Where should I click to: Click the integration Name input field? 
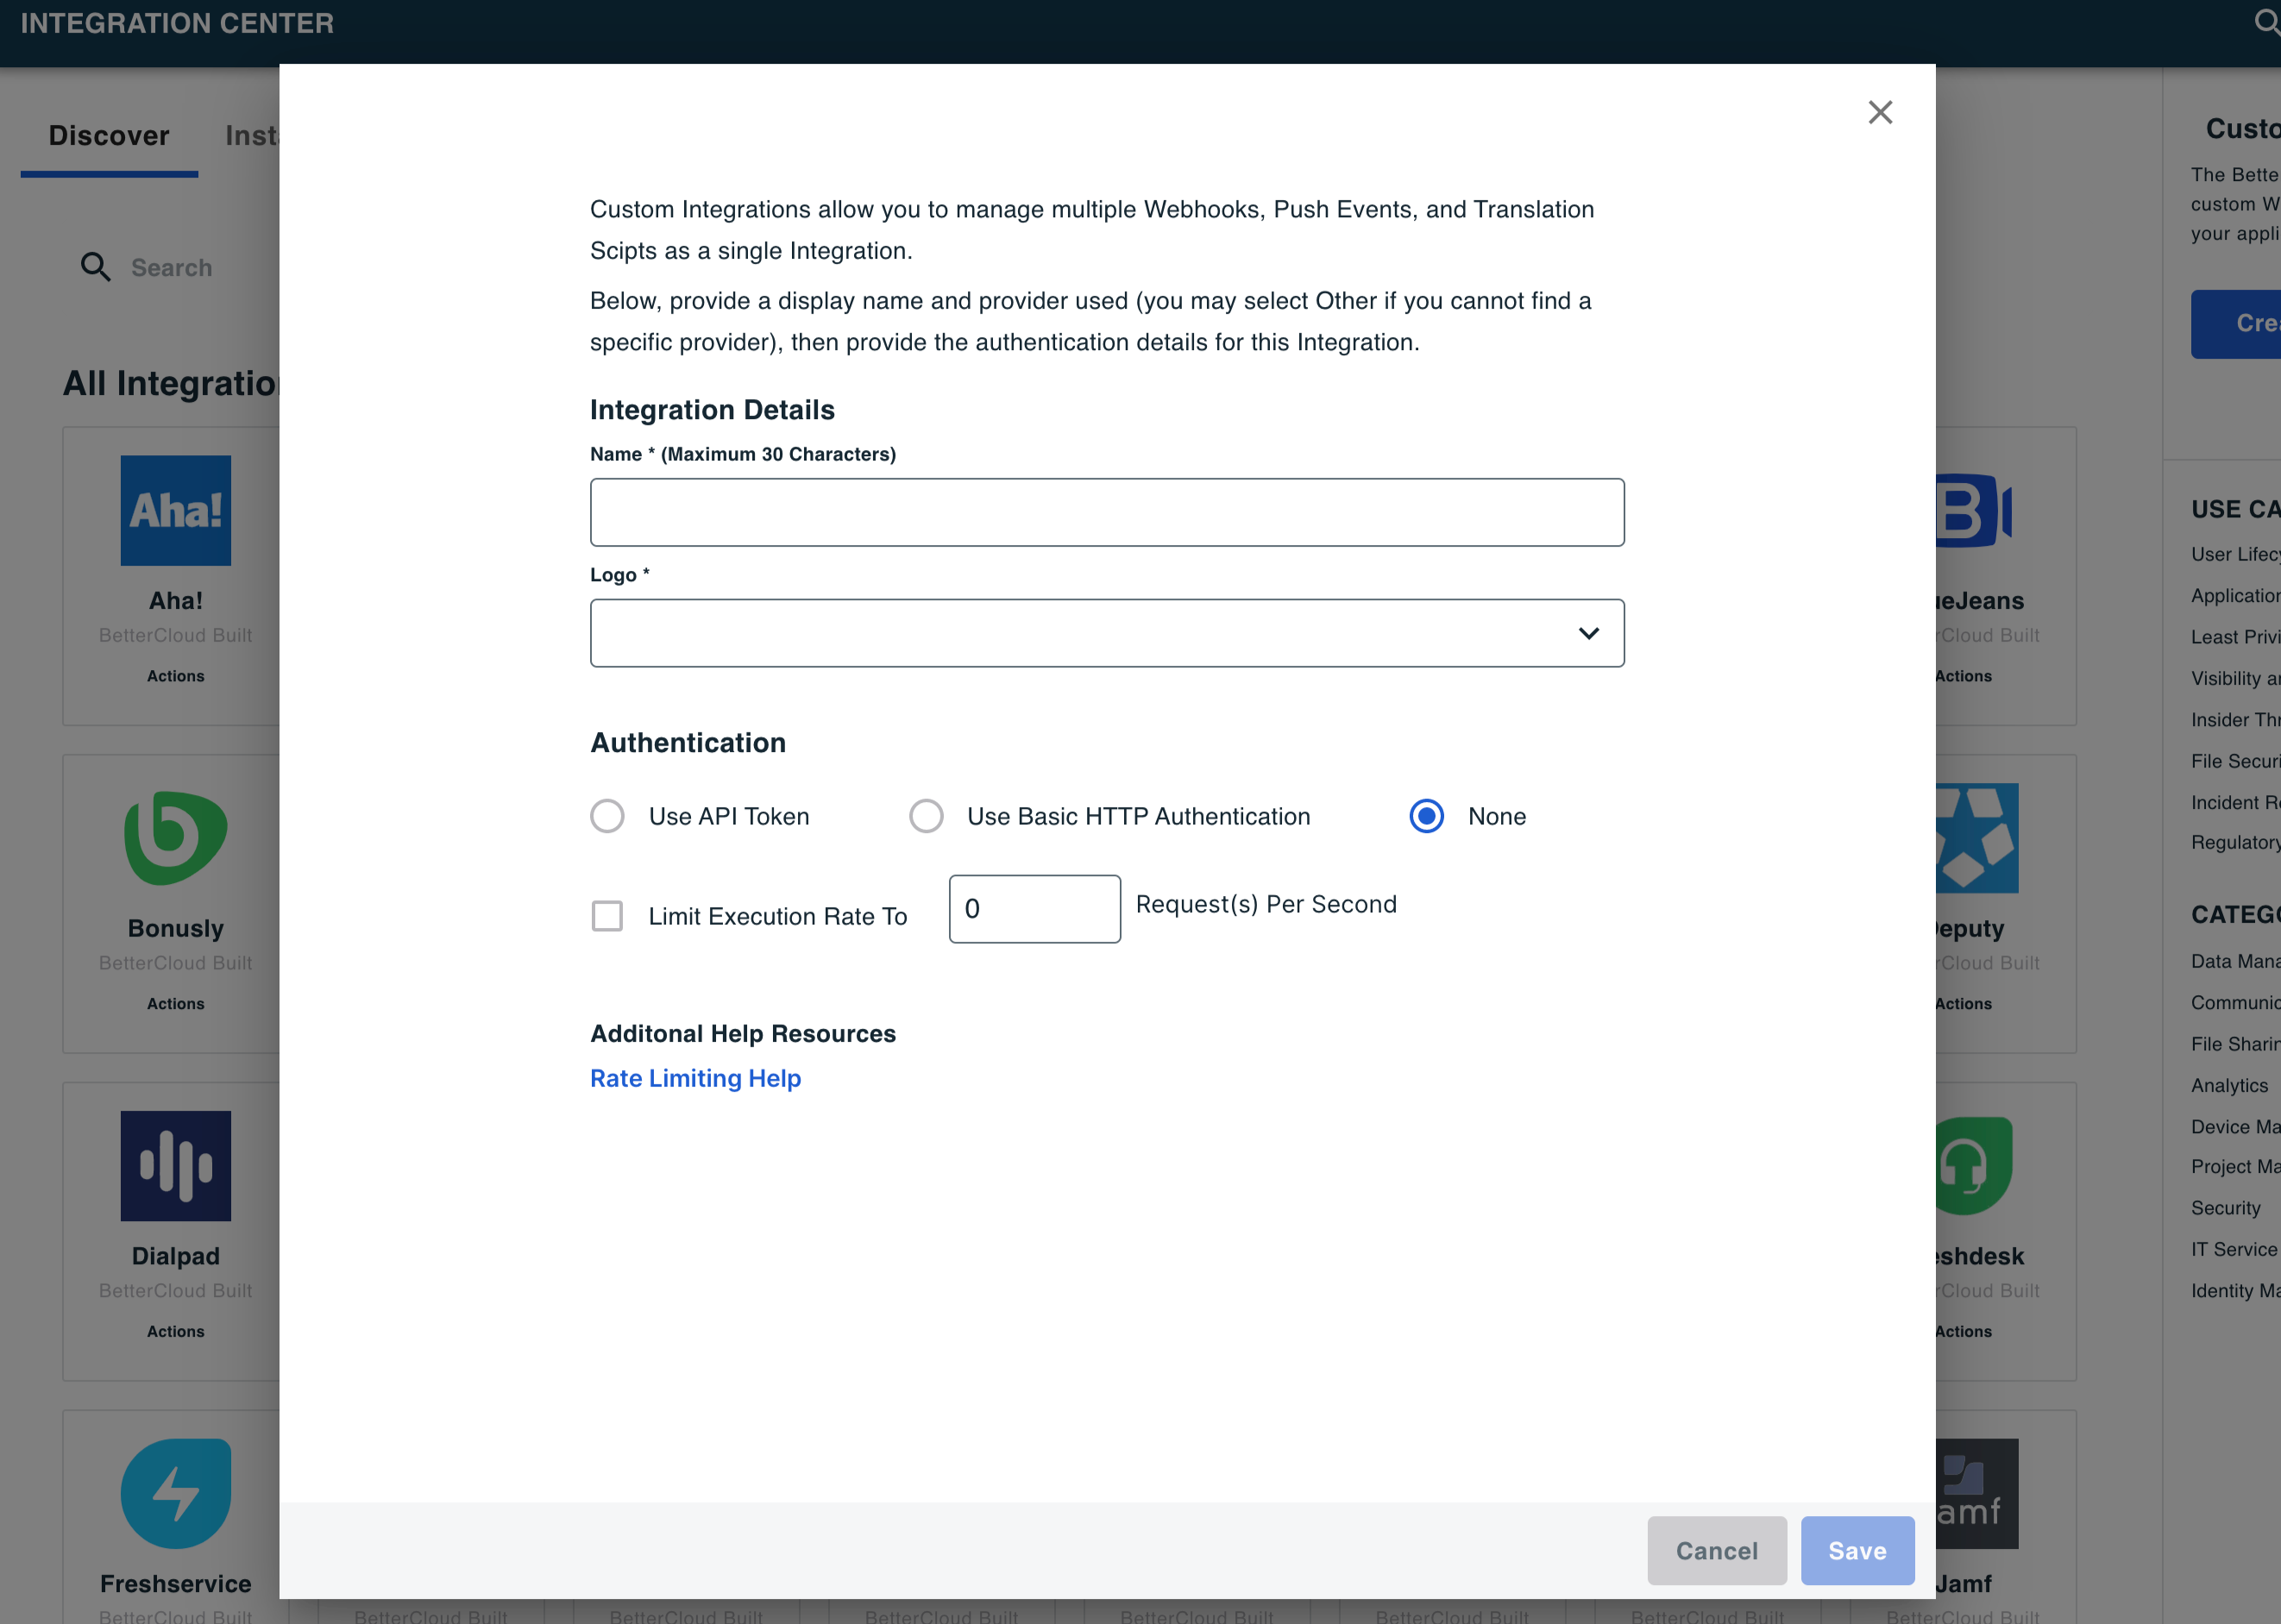[1107, 511]
